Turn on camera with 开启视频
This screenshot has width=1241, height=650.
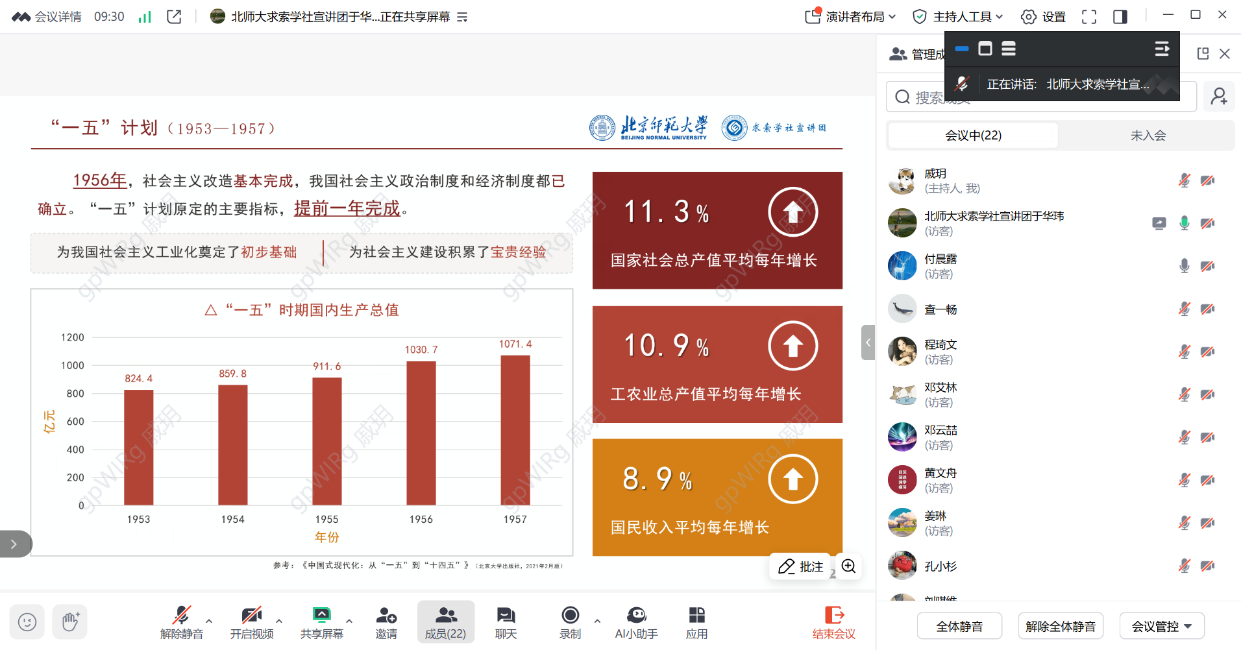click(x=251, y=622)
